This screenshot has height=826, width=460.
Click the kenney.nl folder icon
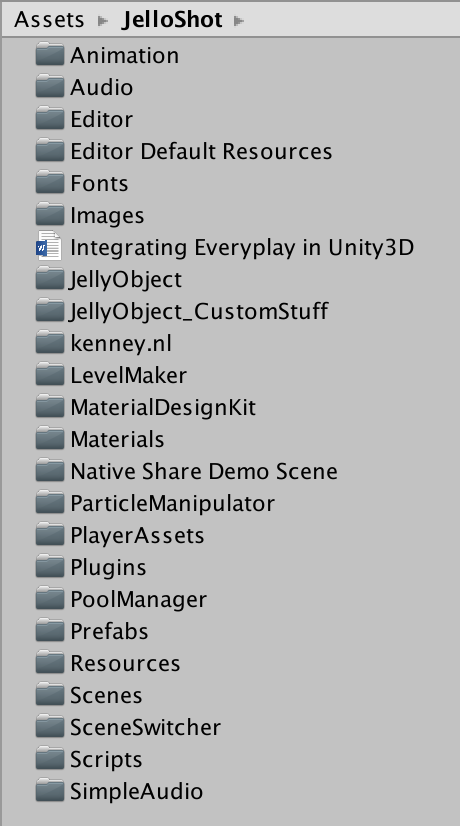(50, 342)
